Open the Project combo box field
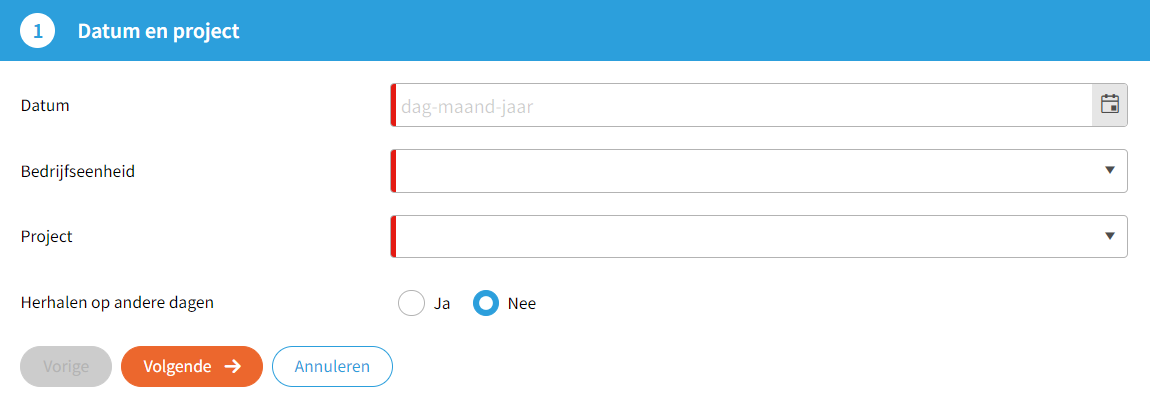The height and width of the screenshot is (403, 1150). pos(742,236)
